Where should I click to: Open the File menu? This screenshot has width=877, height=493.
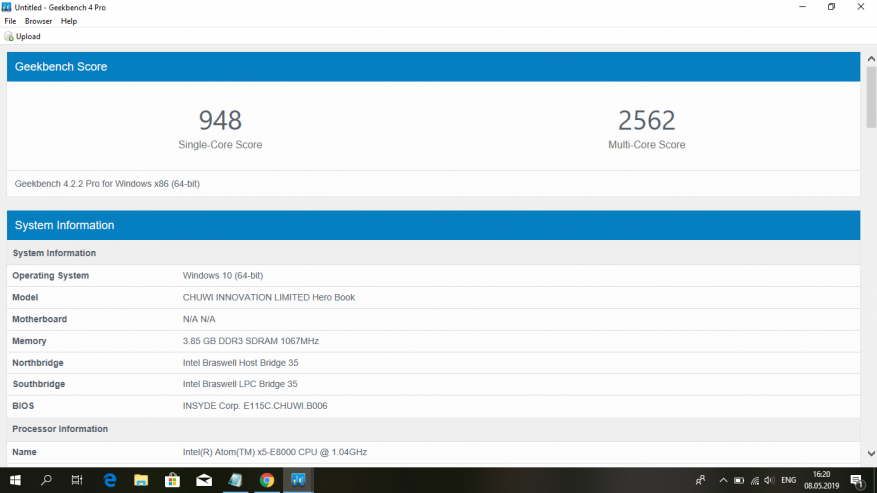point(10,21)
